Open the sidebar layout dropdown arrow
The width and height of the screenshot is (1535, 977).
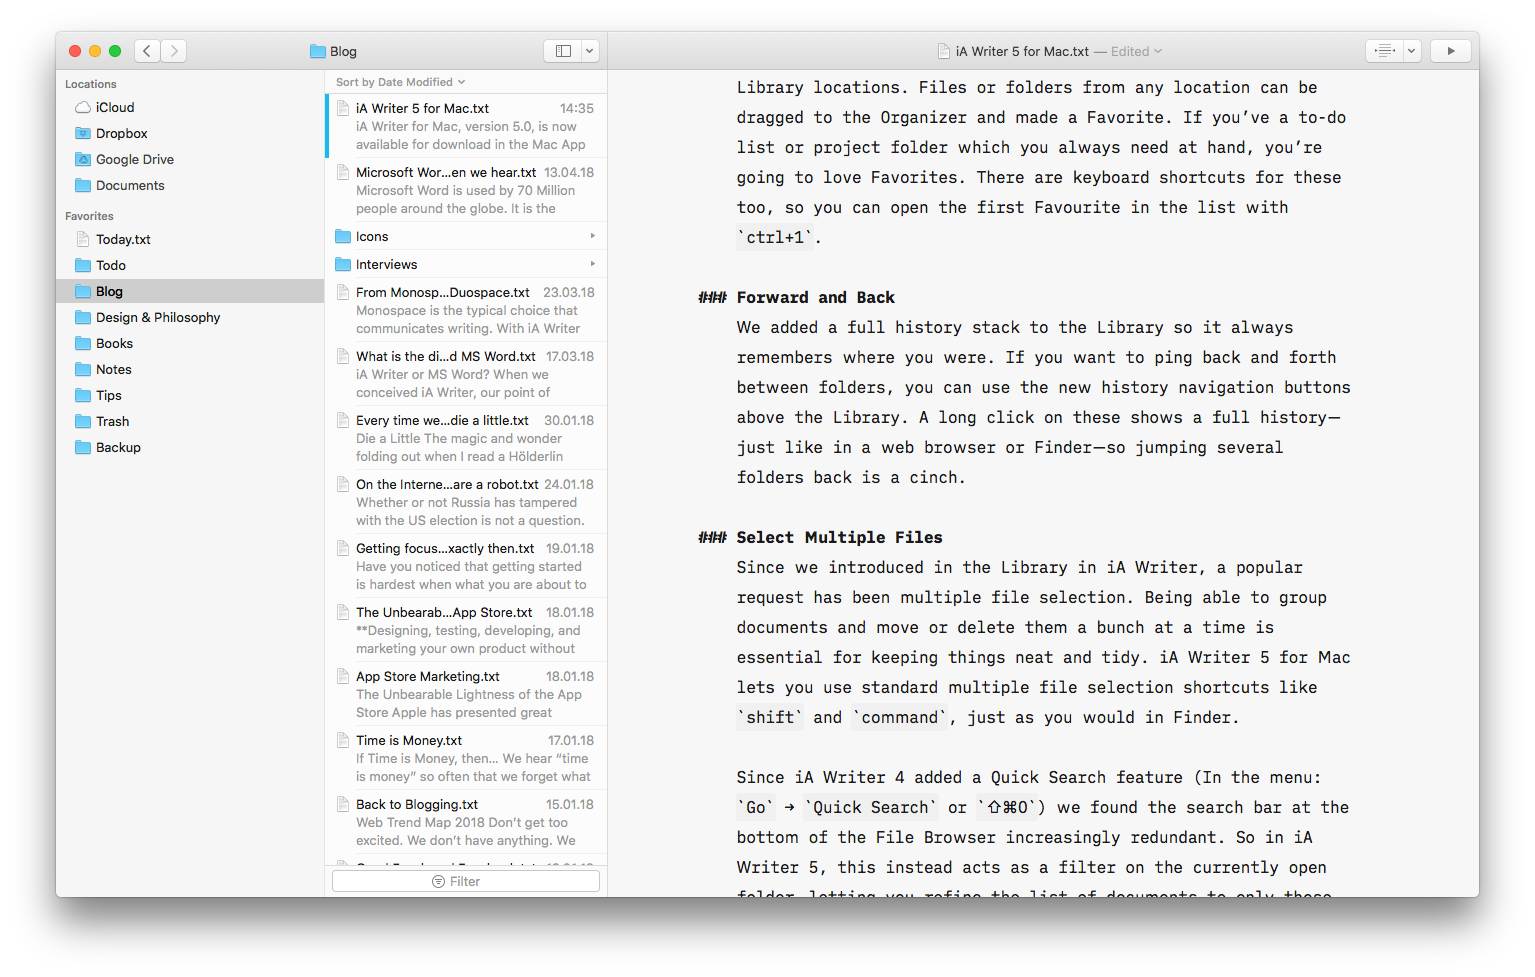coord(590,51)
